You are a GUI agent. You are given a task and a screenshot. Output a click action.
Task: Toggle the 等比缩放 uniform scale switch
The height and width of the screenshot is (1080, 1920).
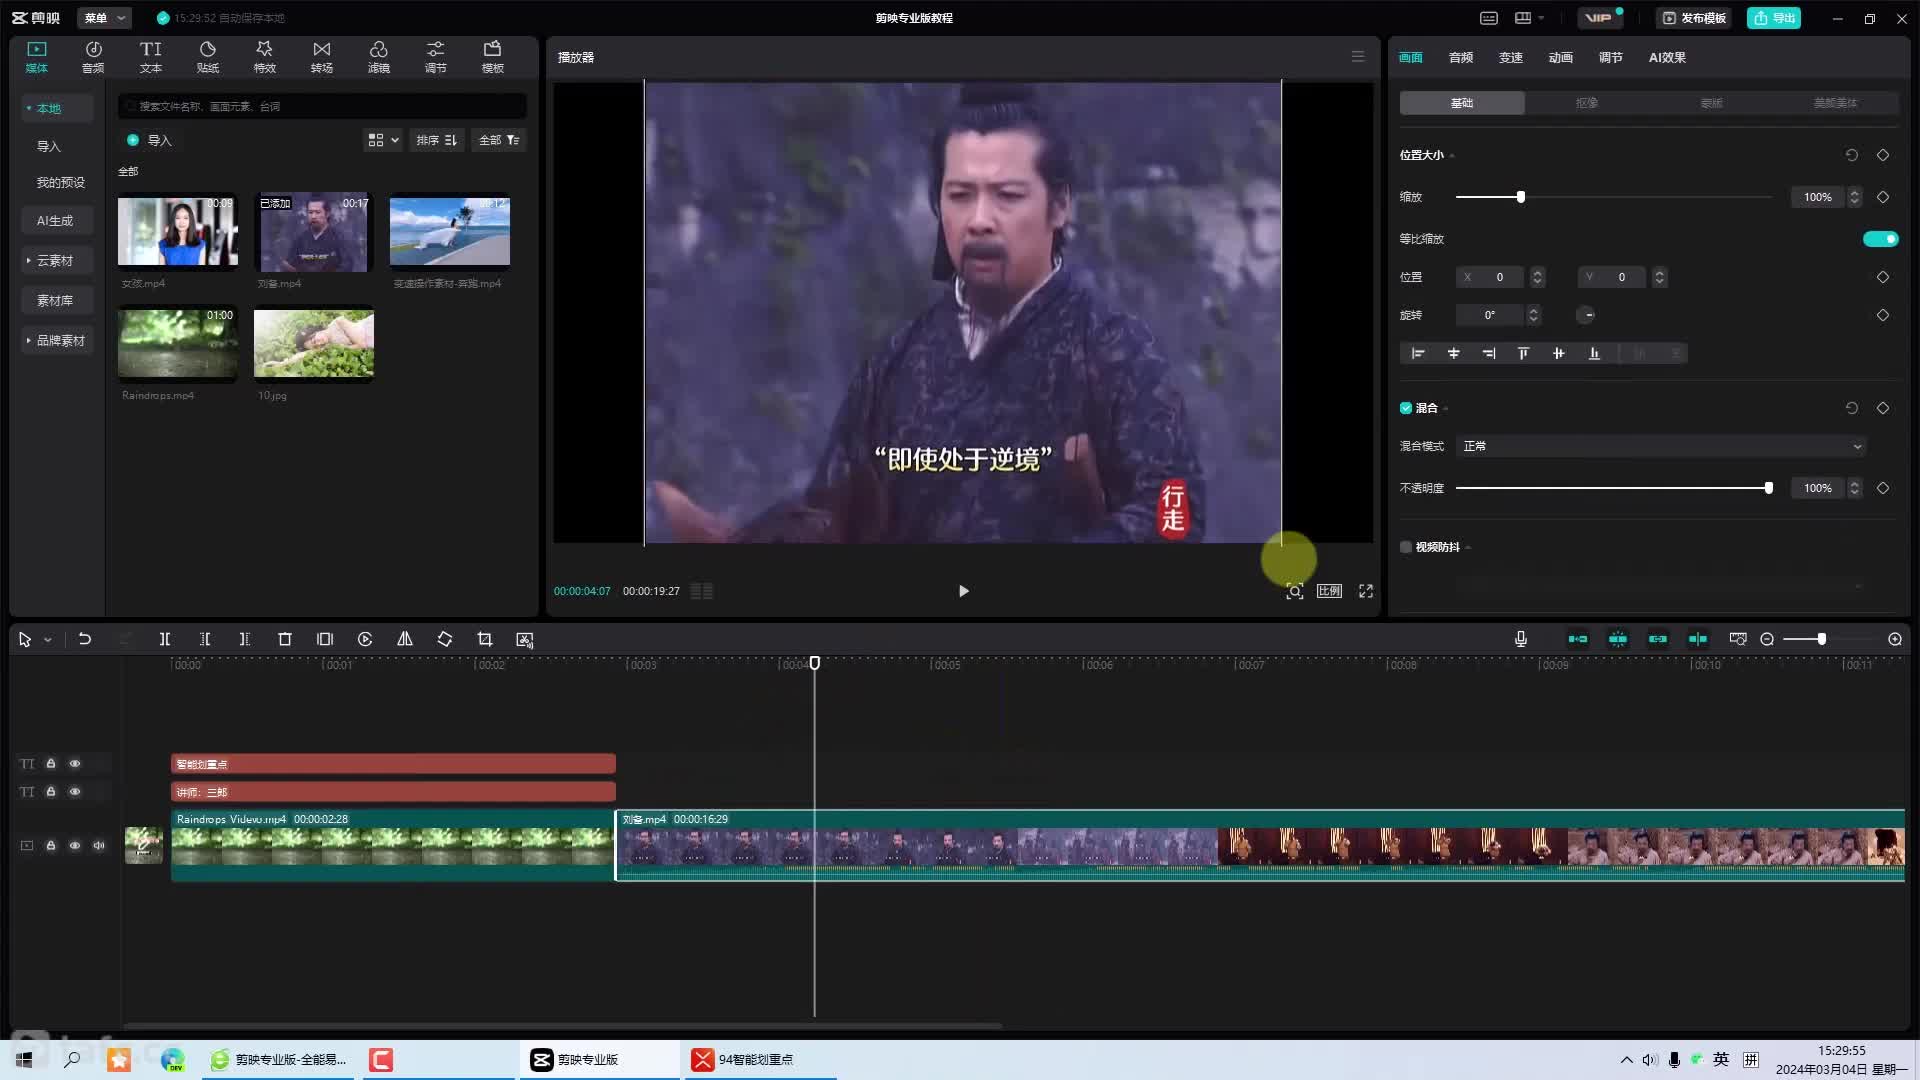pyautogui.click(x=1880, y=239)
